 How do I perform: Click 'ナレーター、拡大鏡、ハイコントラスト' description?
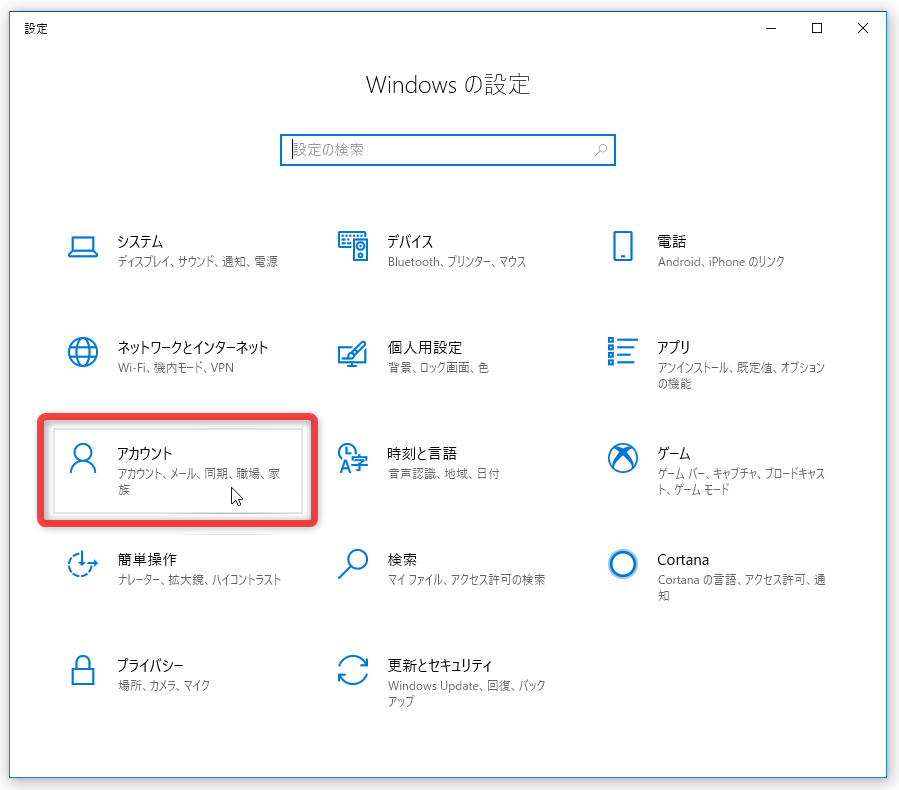point(199,580)
